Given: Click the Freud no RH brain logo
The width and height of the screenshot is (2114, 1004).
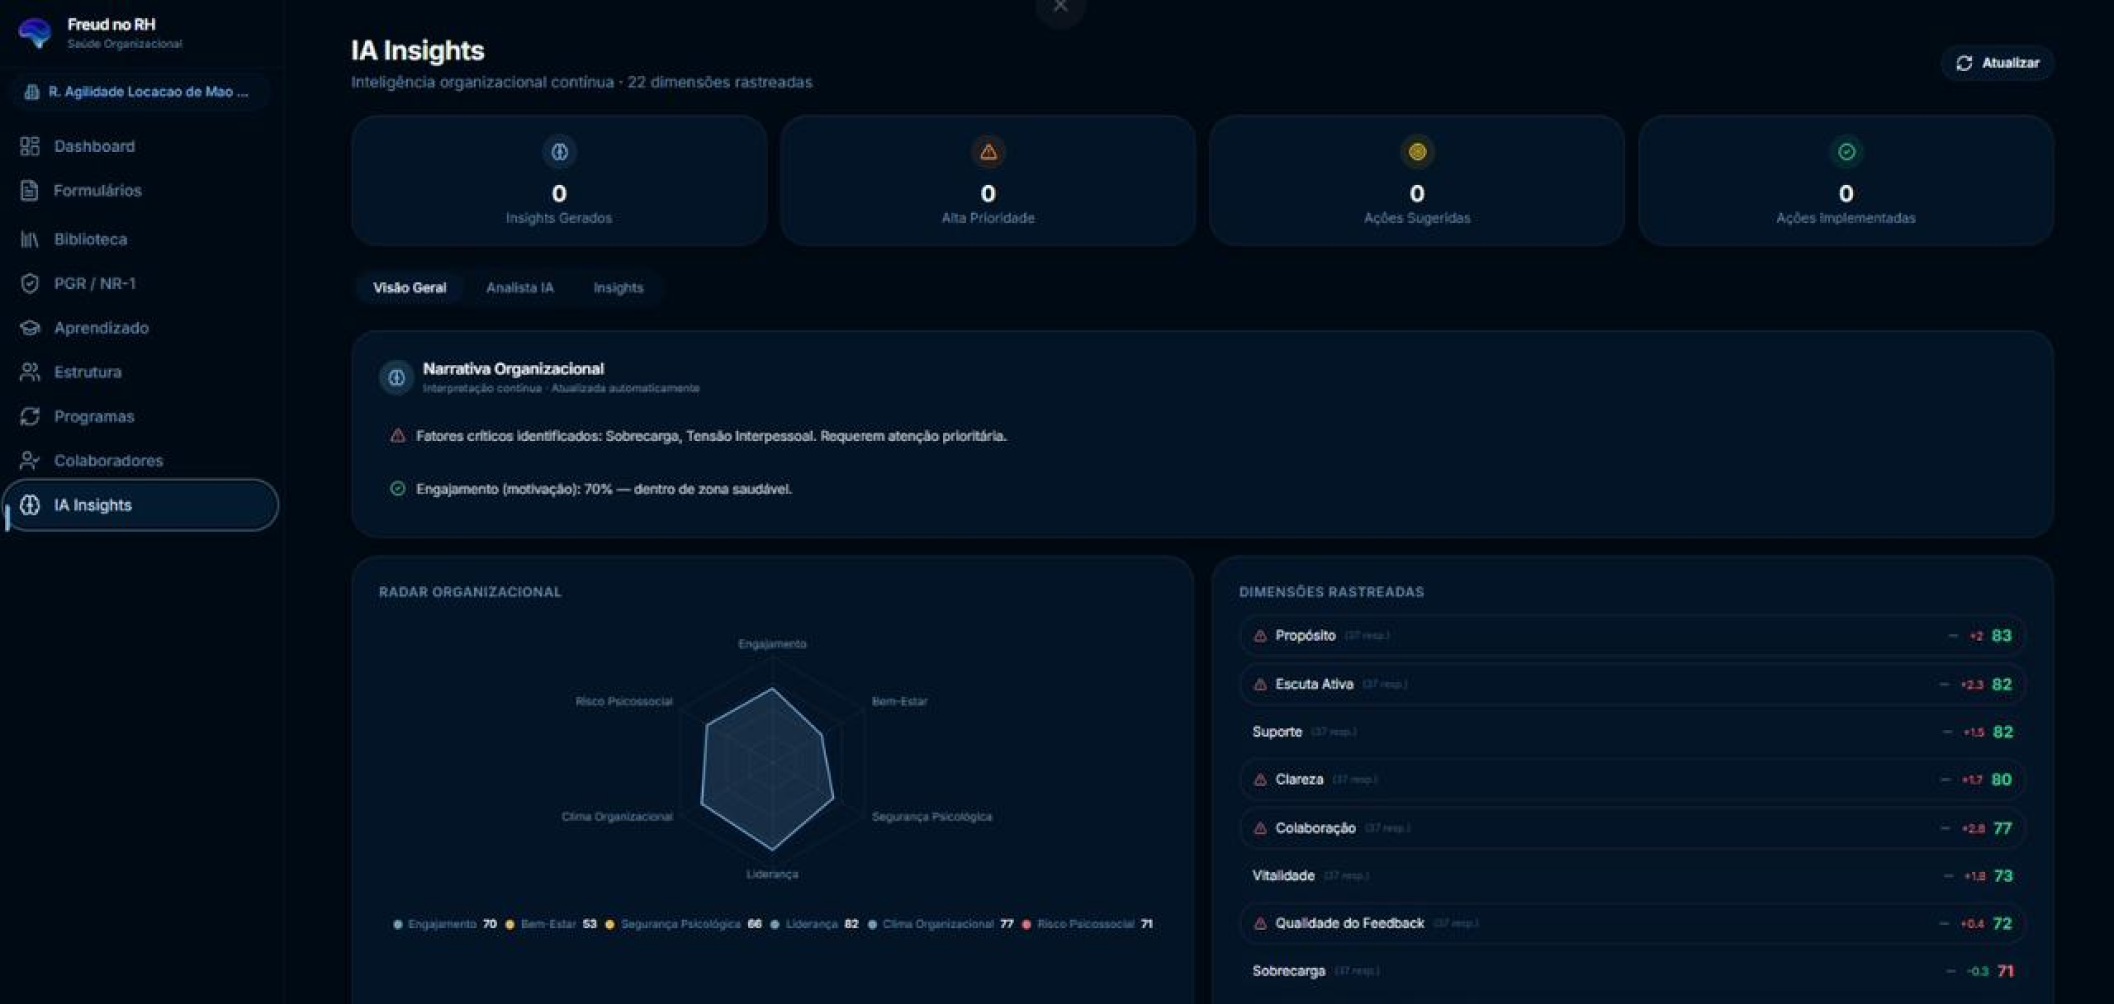Looking at the screenshot, I should pos(35,33).
